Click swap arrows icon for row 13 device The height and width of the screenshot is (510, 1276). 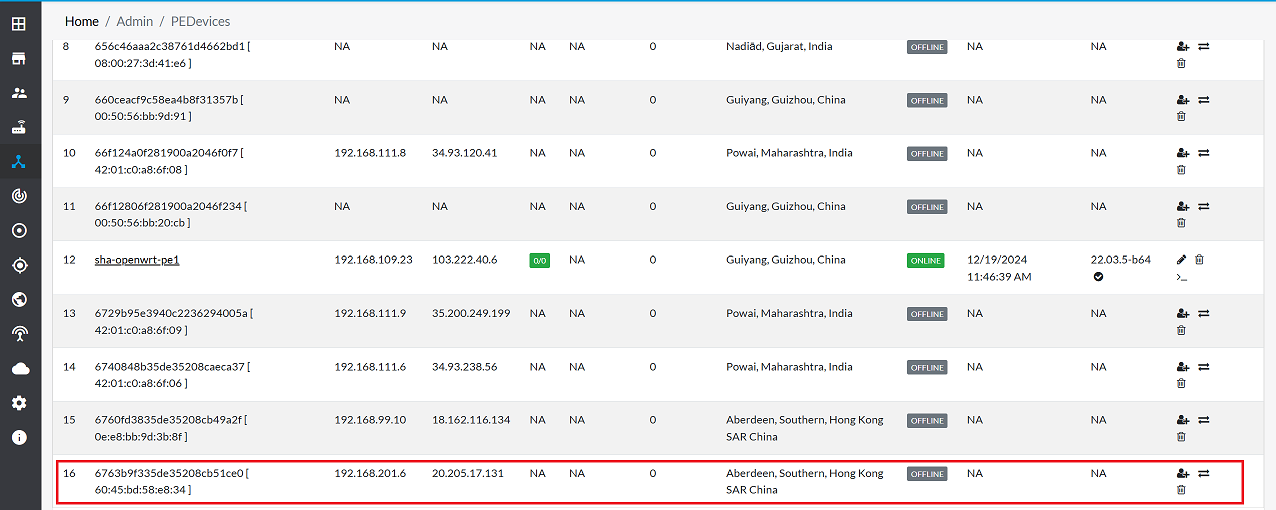[1204, 313]
